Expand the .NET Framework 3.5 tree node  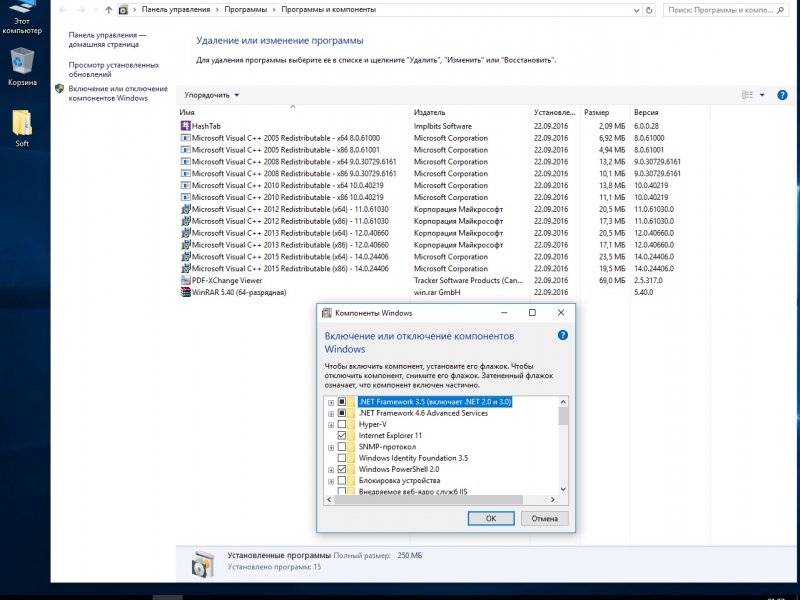tap(331, 403)
